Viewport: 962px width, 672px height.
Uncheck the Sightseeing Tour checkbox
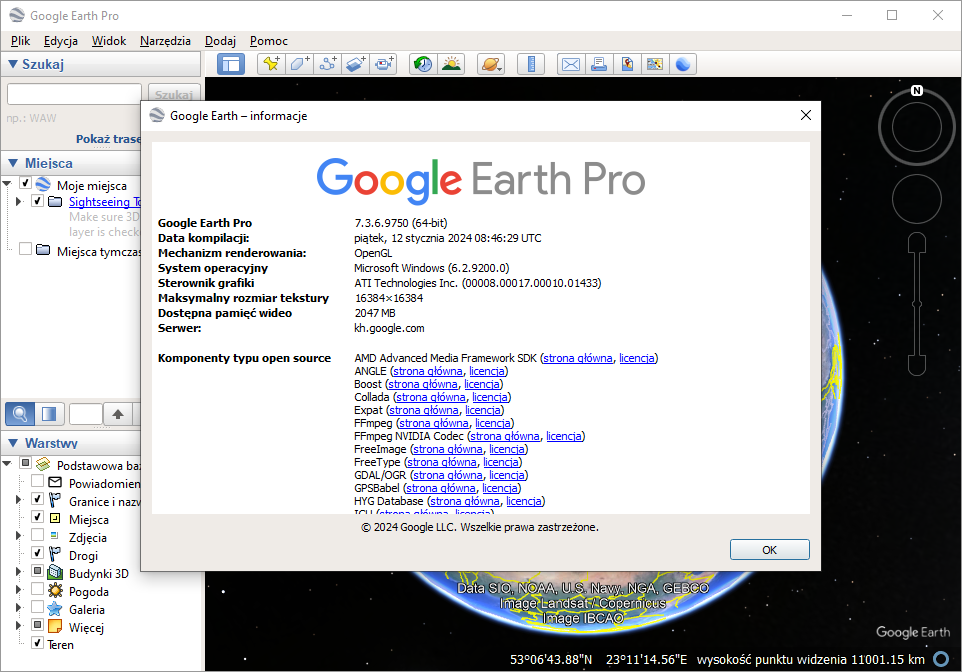[37, 201]
